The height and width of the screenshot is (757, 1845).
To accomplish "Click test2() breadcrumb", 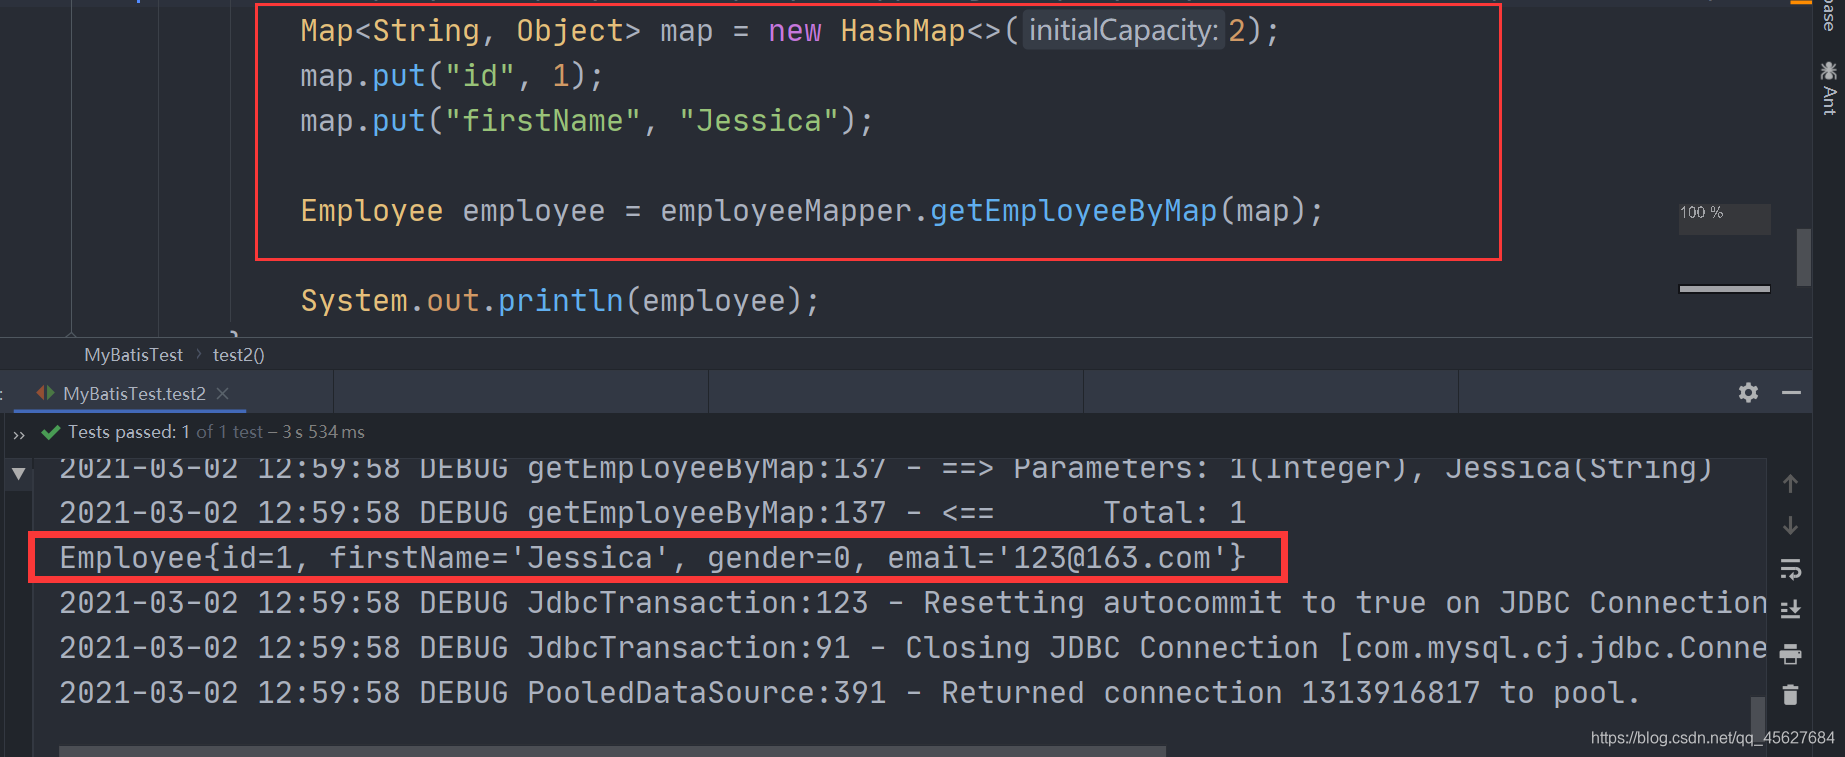I will point(238,355).
